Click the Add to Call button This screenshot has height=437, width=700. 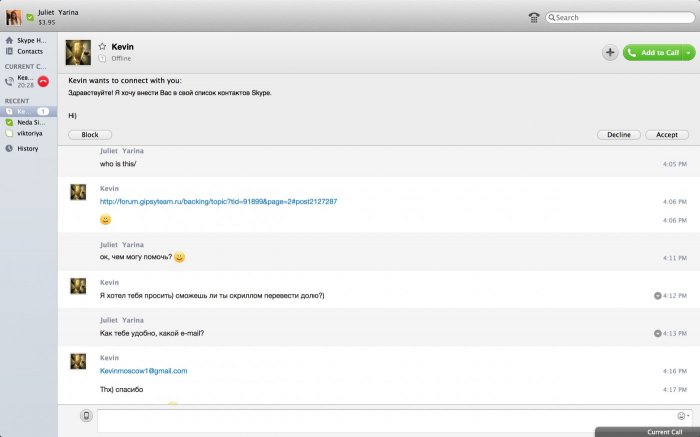(653, 53)
